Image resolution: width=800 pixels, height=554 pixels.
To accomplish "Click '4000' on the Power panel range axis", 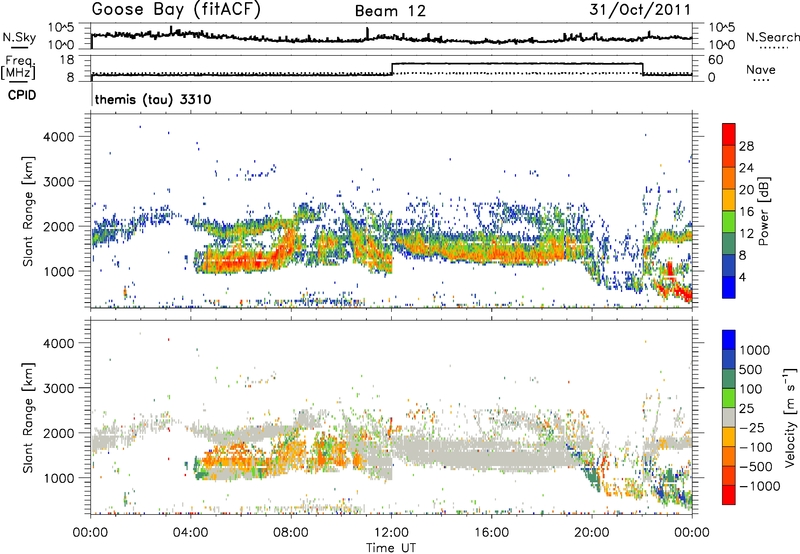I will [x=58, y=137].
